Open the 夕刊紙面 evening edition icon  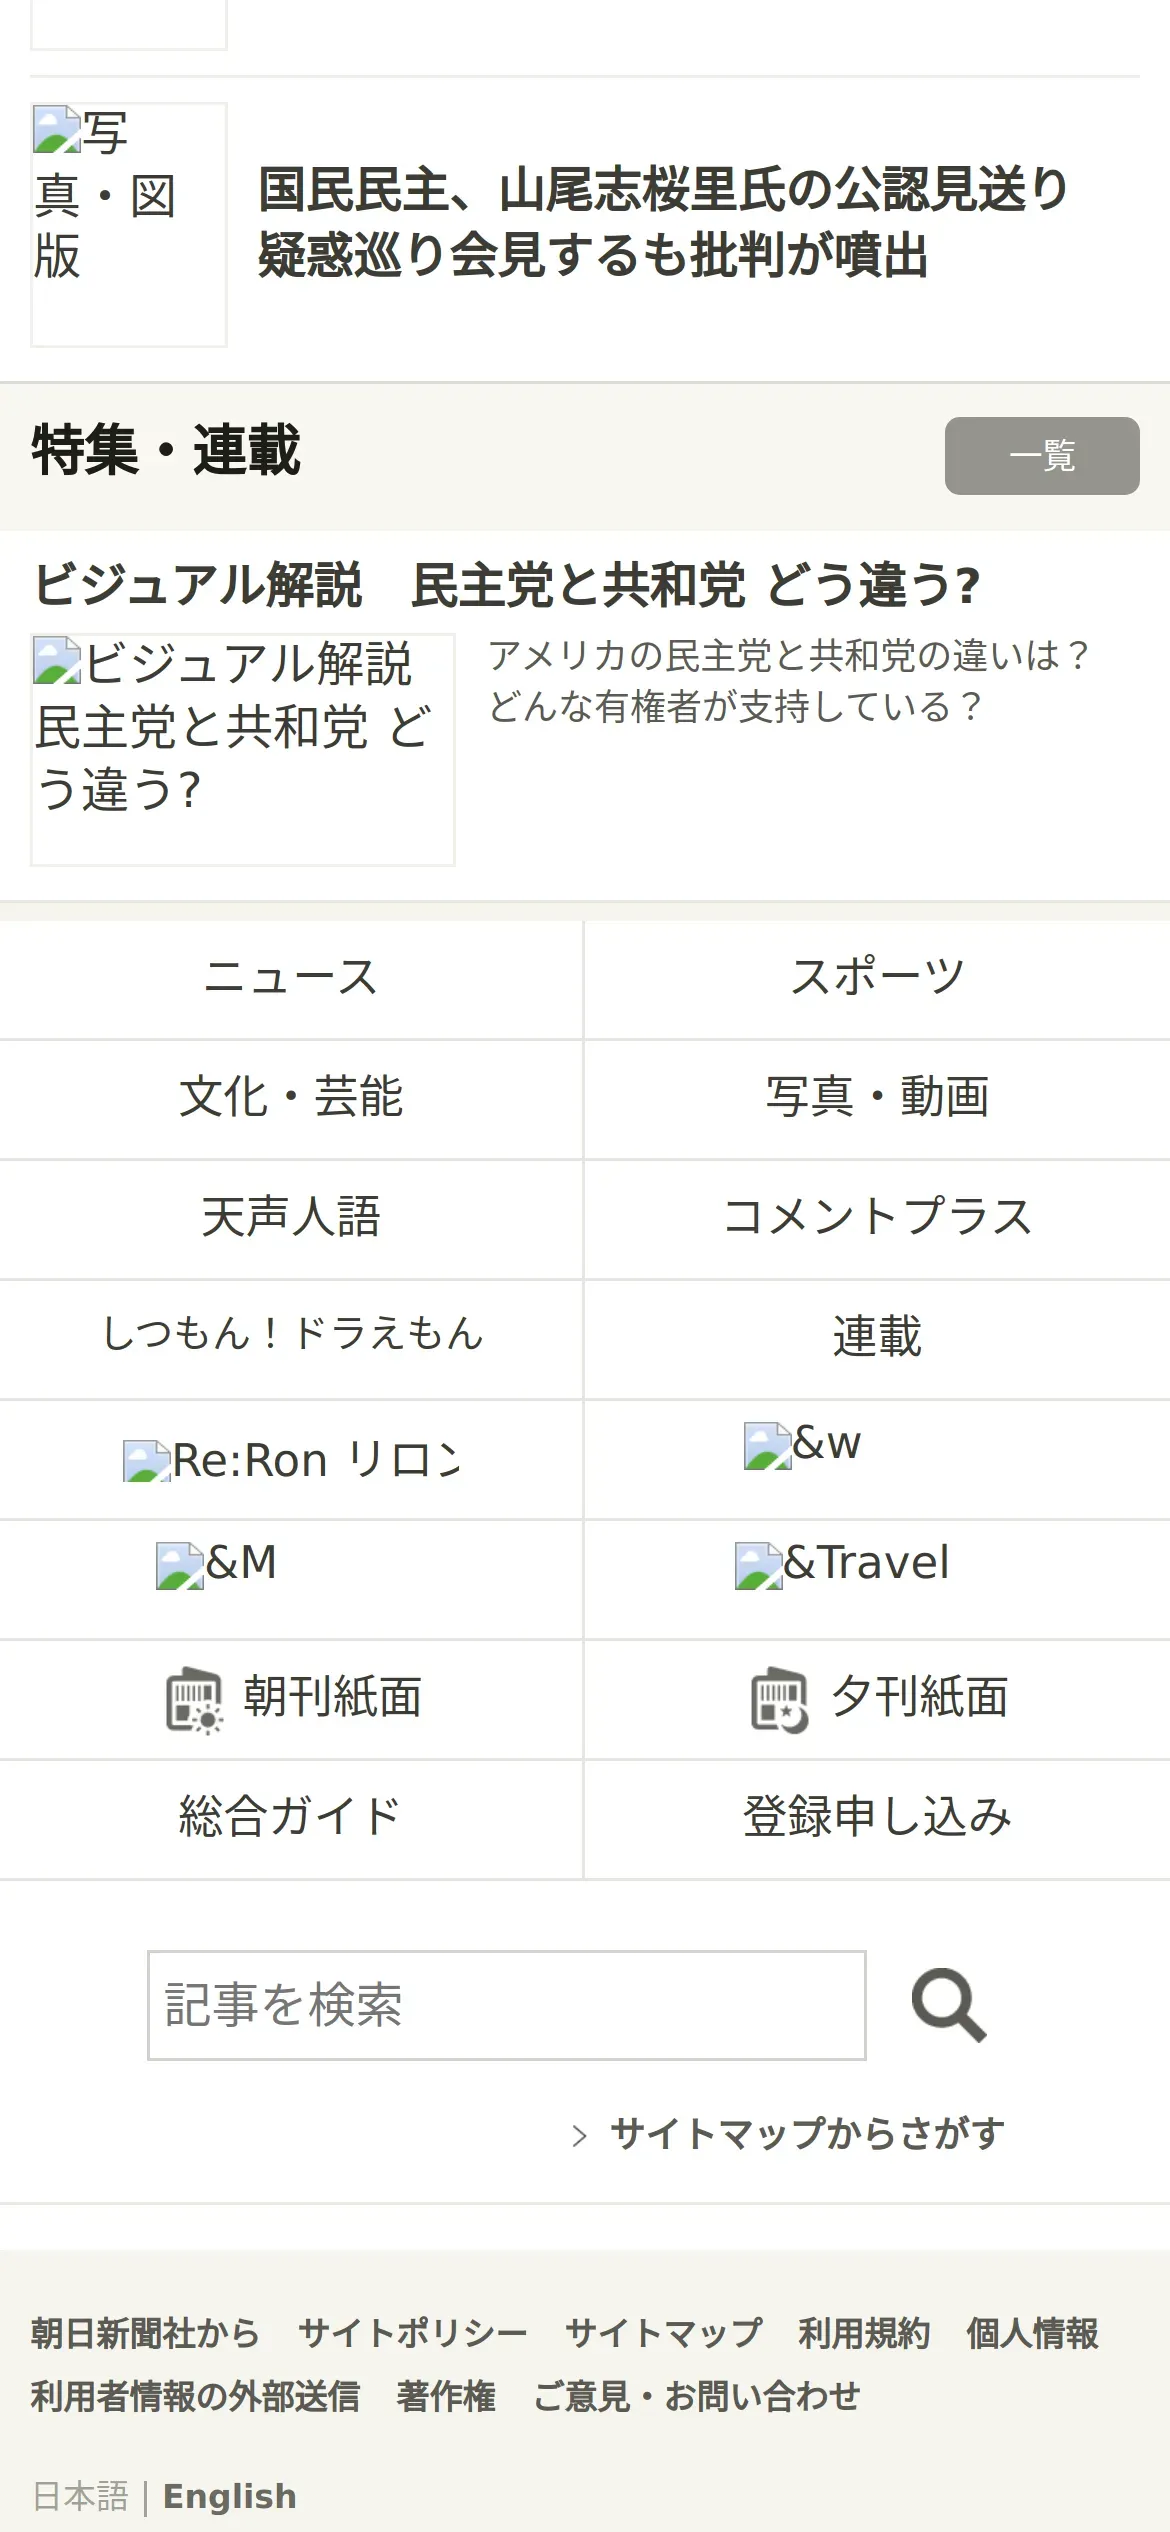(780, 1700)
